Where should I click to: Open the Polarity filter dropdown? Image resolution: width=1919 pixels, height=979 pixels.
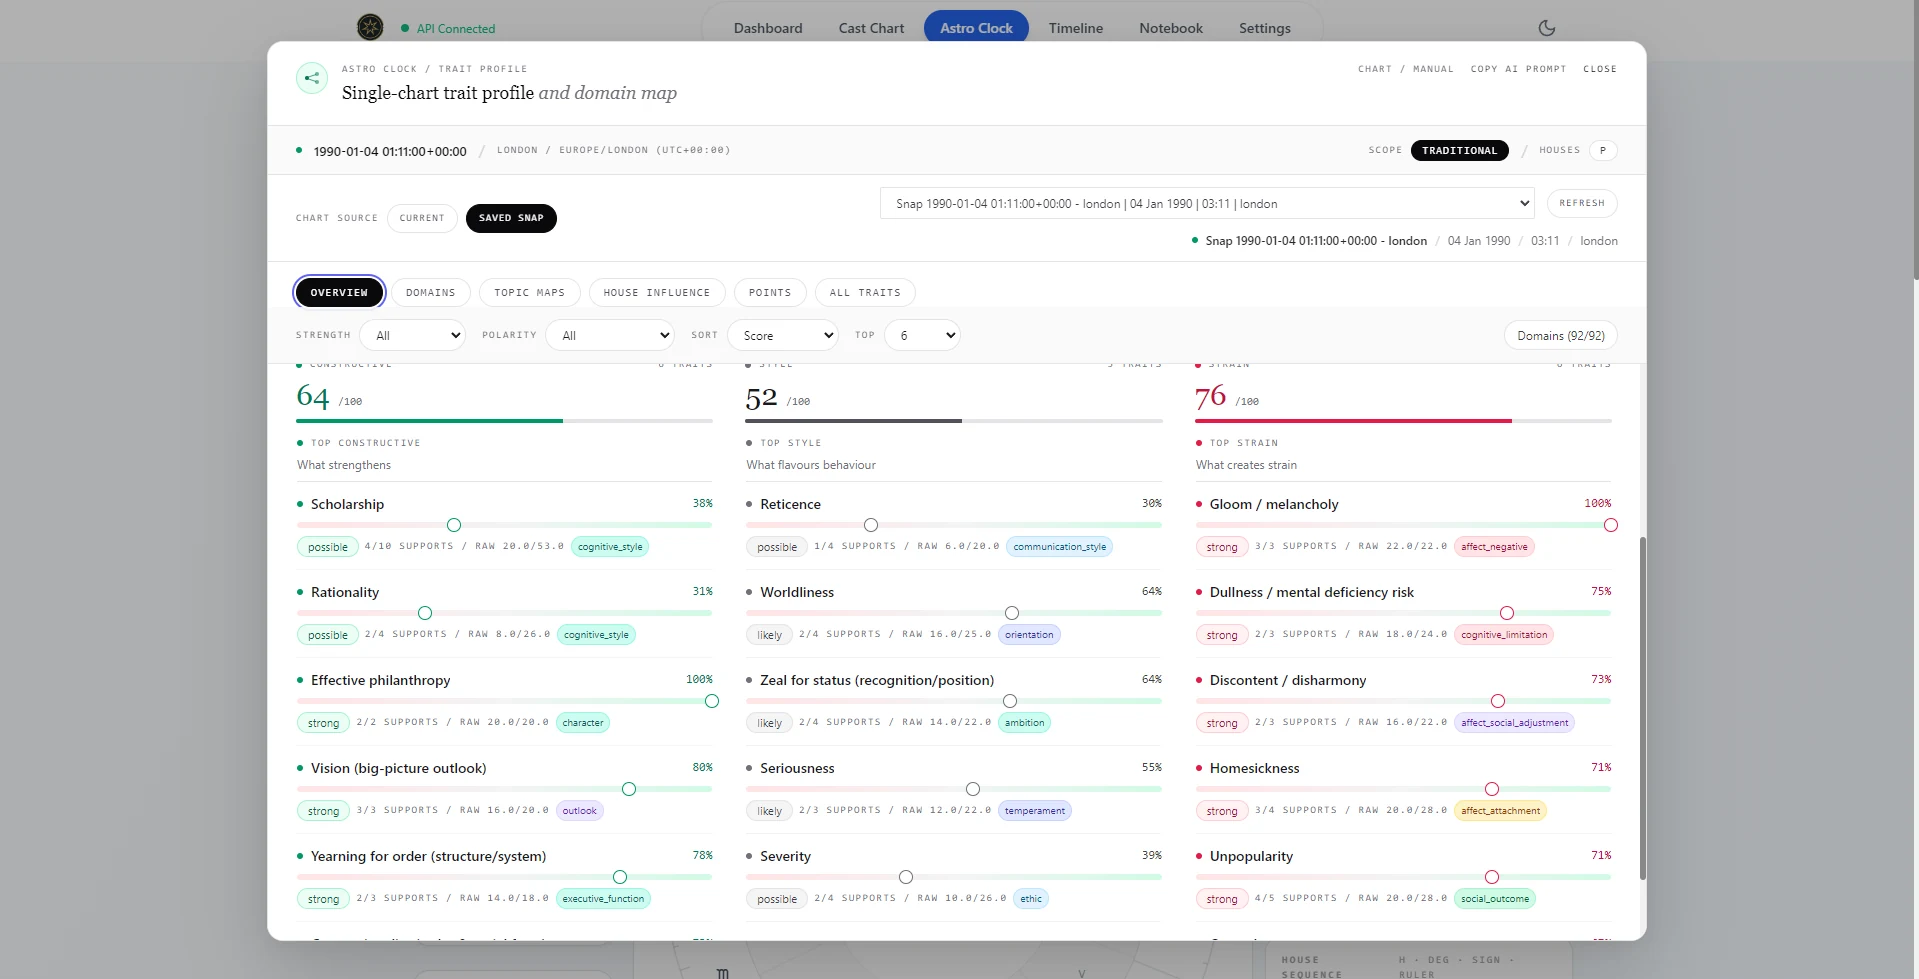(x=610, y=335)
